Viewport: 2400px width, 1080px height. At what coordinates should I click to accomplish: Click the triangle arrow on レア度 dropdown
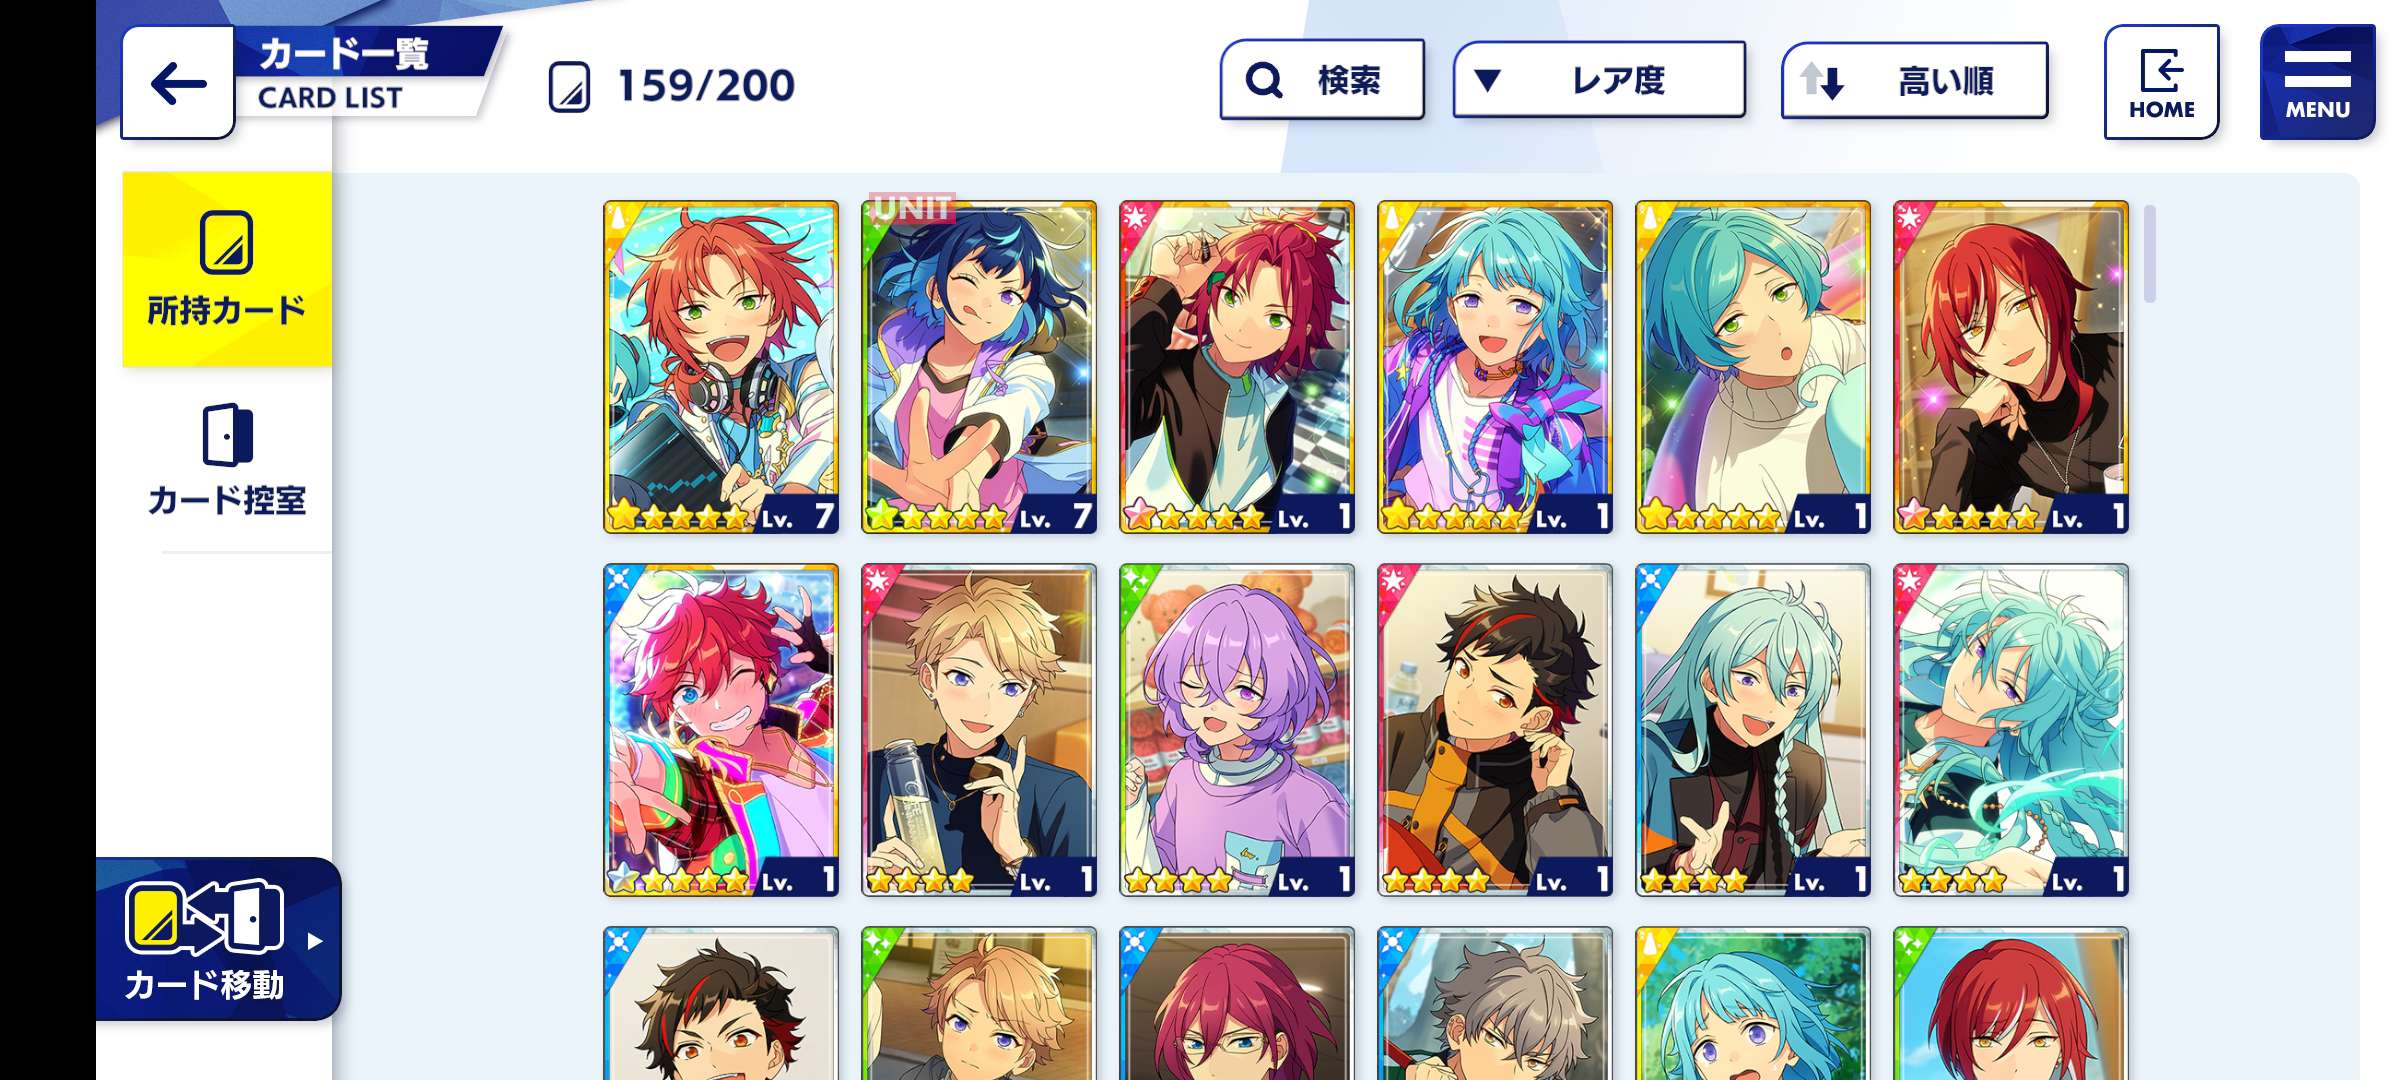point(1487,80)
